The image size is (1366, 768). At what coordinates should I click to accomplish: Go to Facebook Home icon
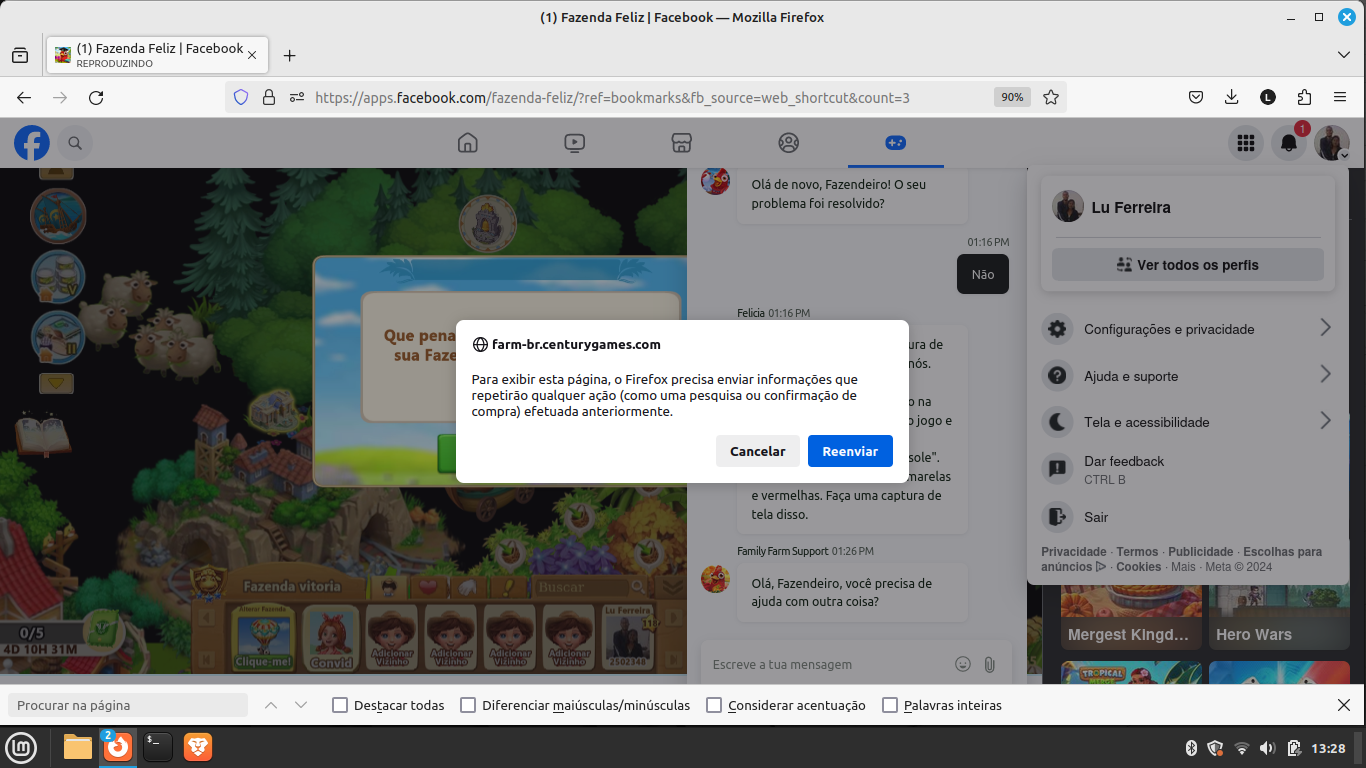pos(468,143)
